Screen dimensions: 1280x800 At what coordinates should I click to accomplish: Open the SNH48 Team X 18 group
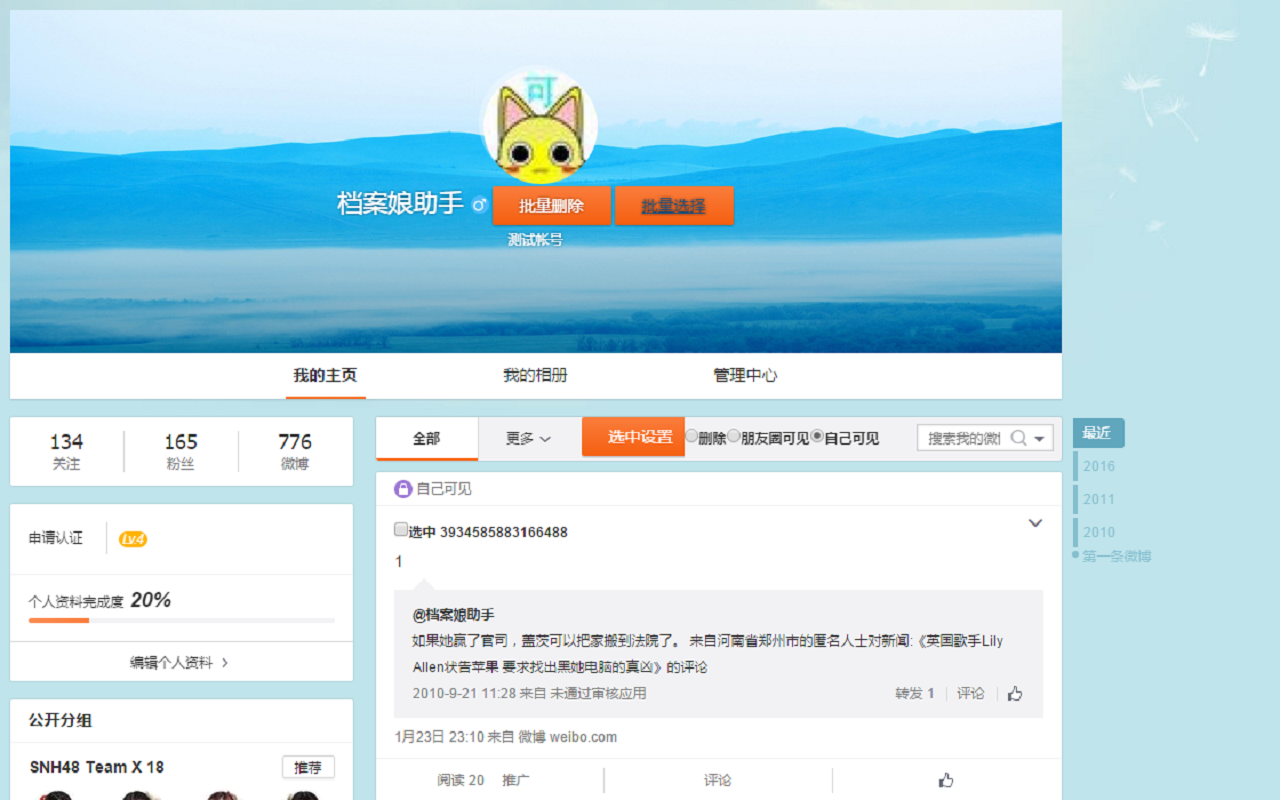click(97, 767)
